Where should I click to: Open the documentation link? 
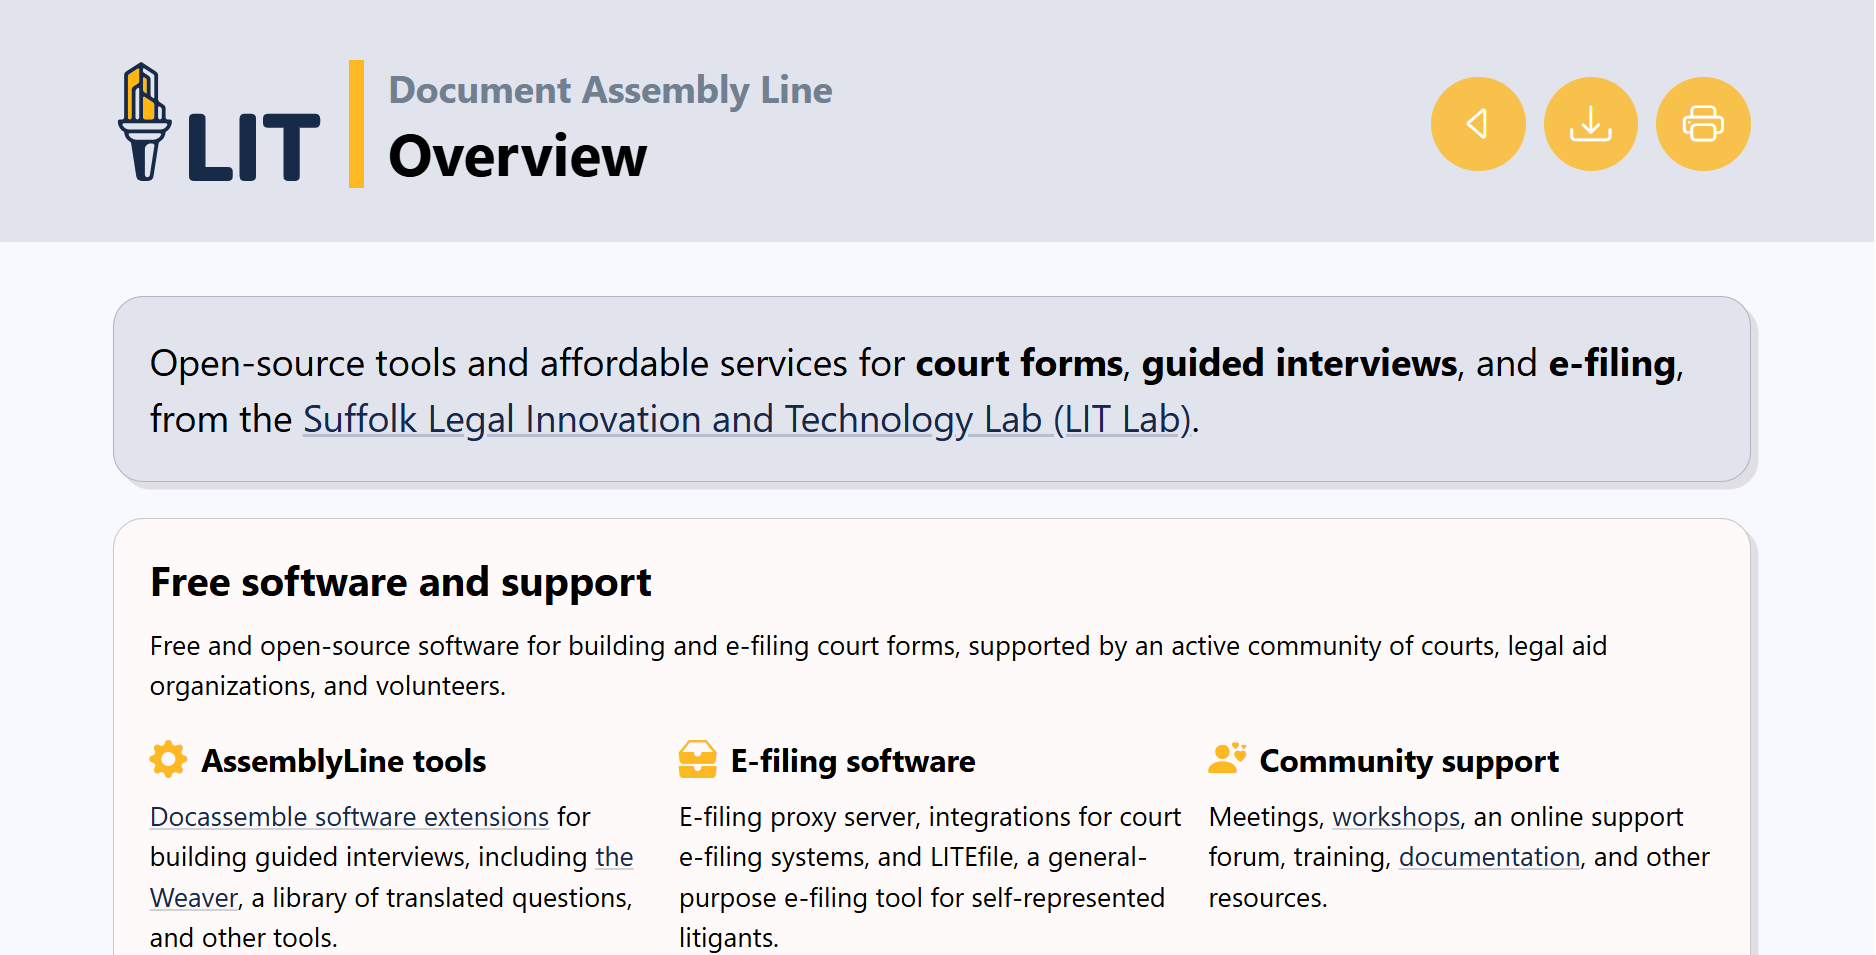pos(1489,857)
